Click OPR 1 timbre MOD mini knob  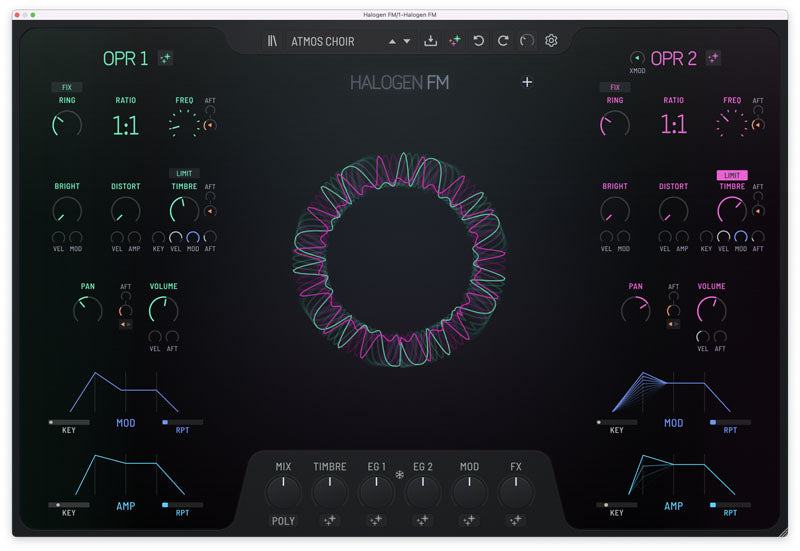193,237
